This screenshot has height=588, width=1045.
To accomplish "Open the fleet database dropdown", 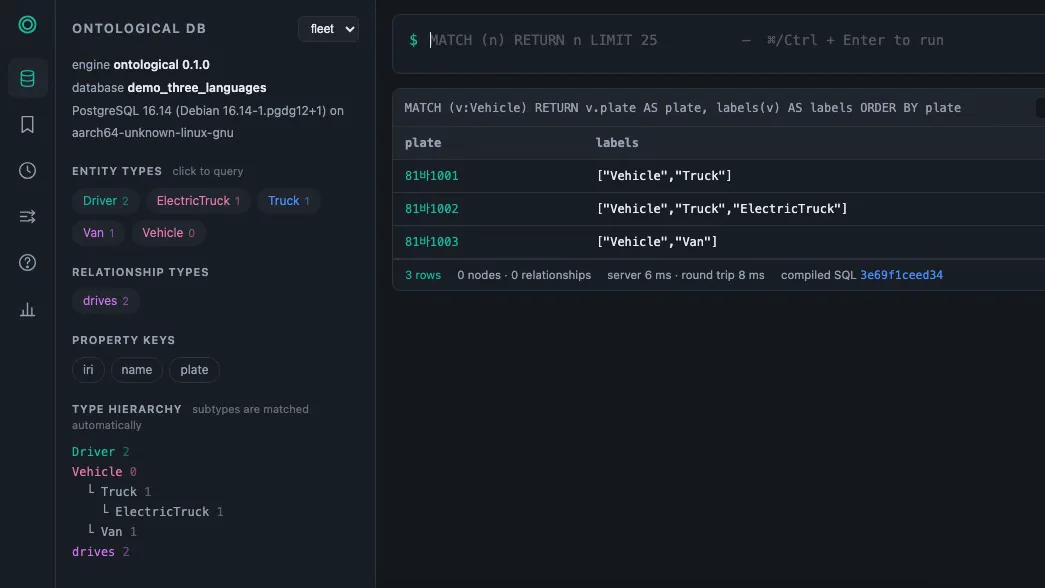I will click(329, 29).
